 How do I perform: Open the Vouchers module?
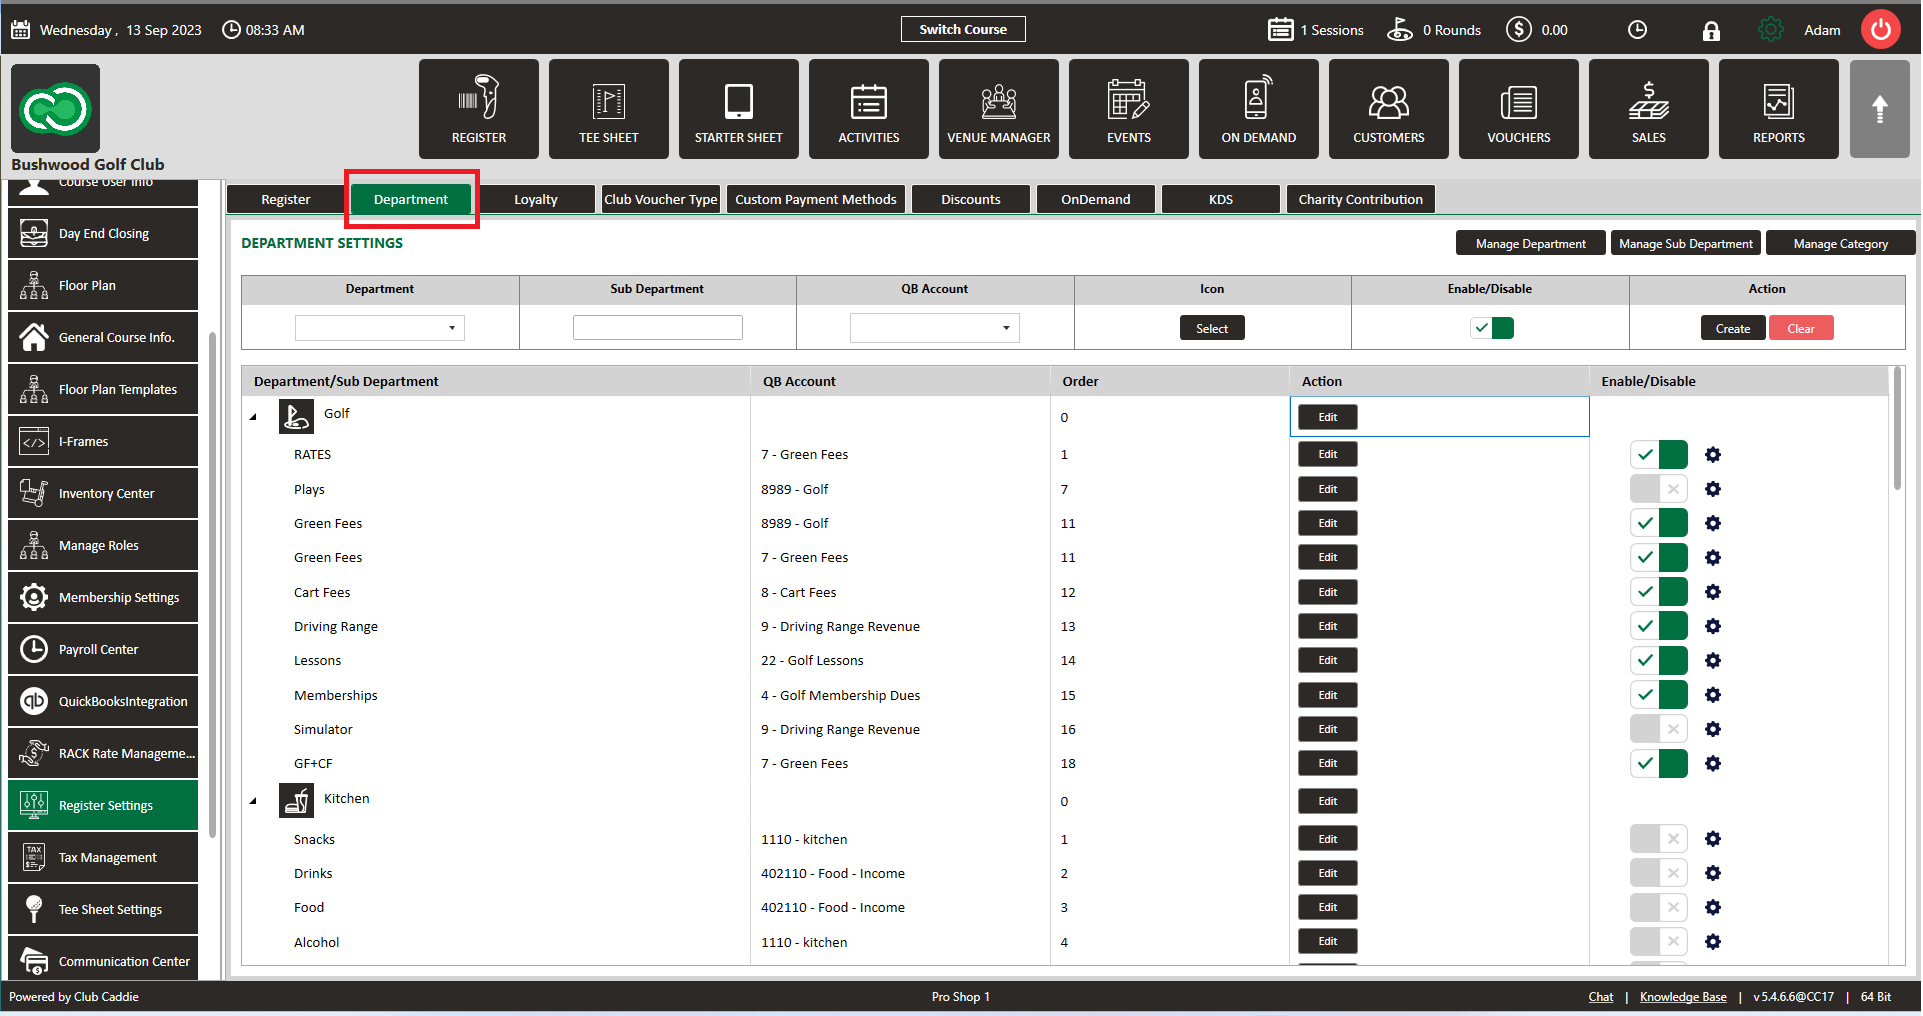(1518, 109)
